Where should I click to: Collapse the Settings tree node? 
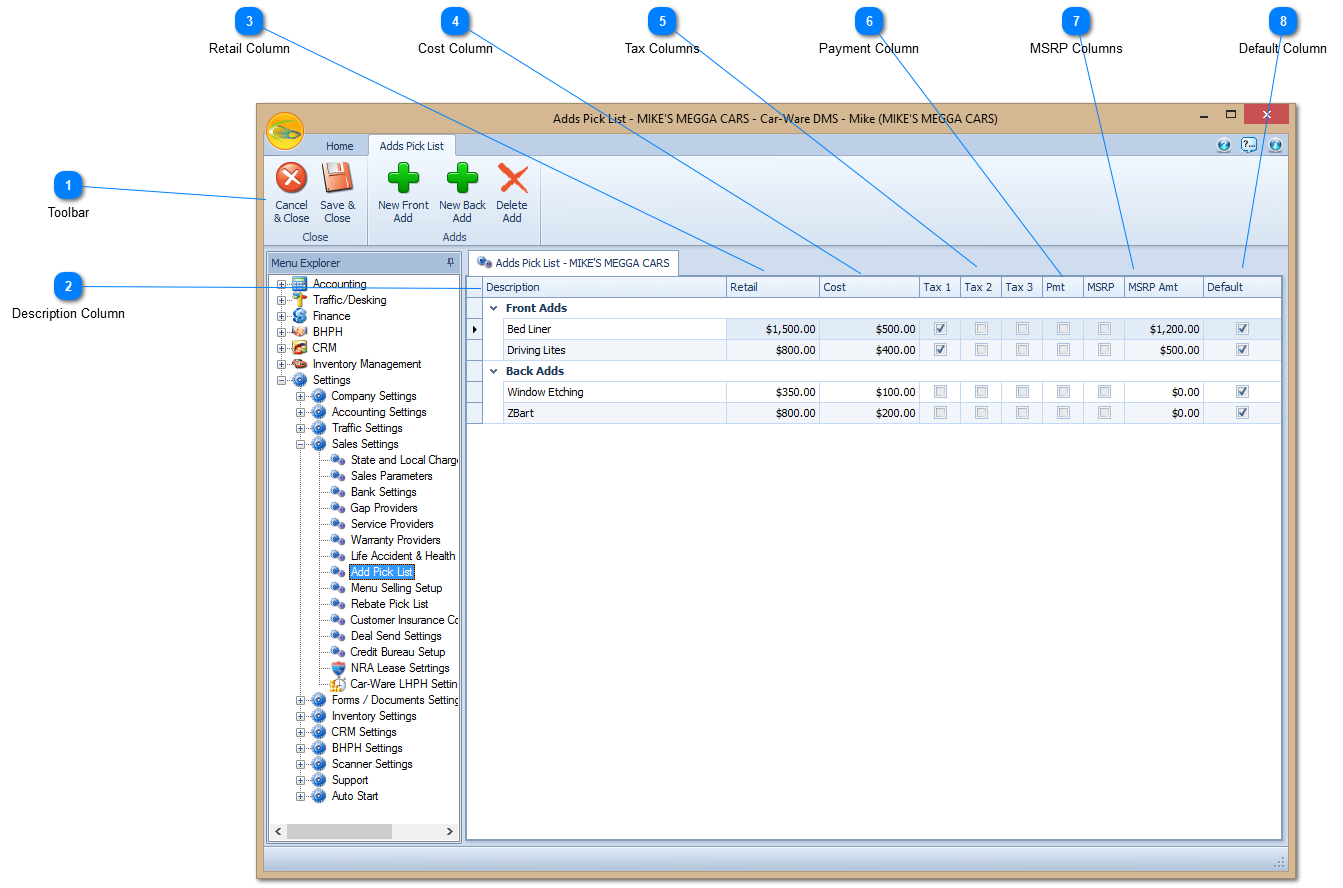[282, 380]
